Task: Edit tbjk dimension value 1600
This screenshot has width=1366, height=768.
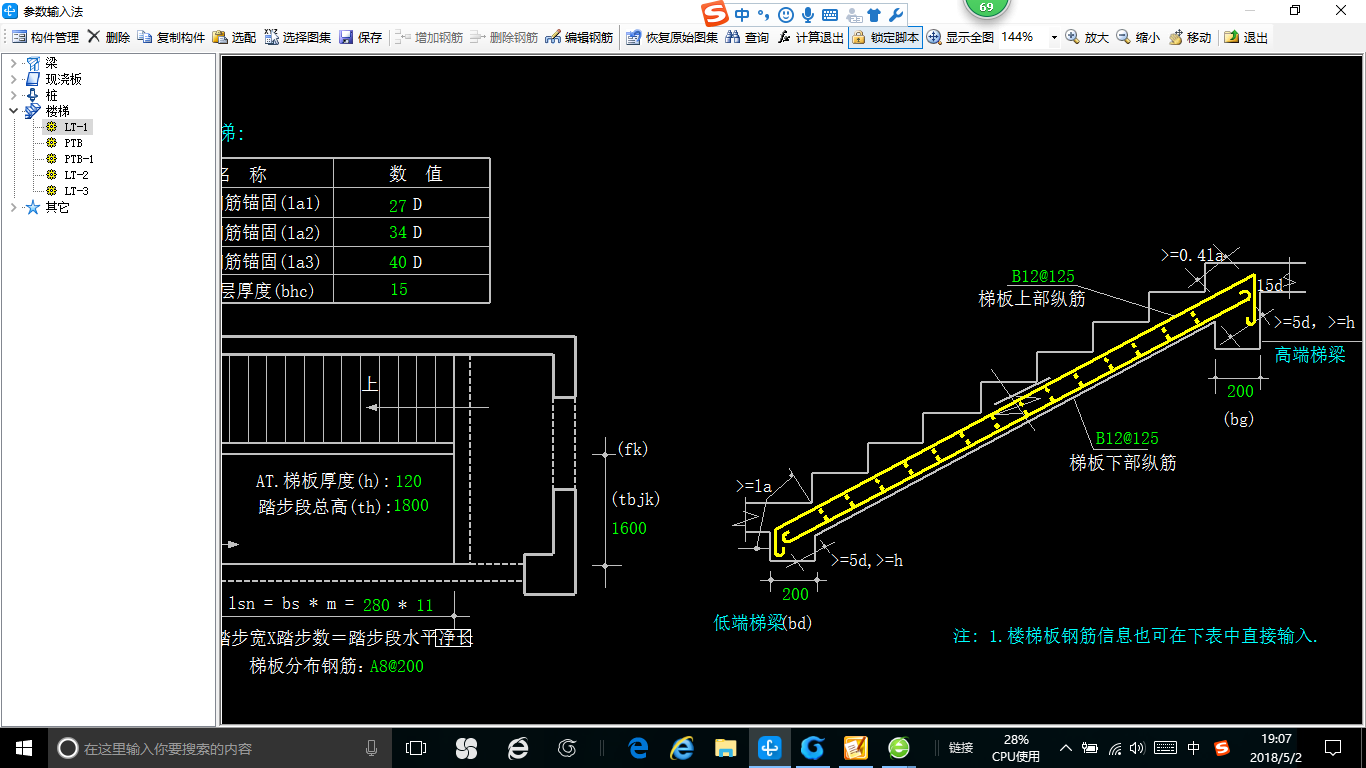Action: pyautogui.click(x=629, y=529)
